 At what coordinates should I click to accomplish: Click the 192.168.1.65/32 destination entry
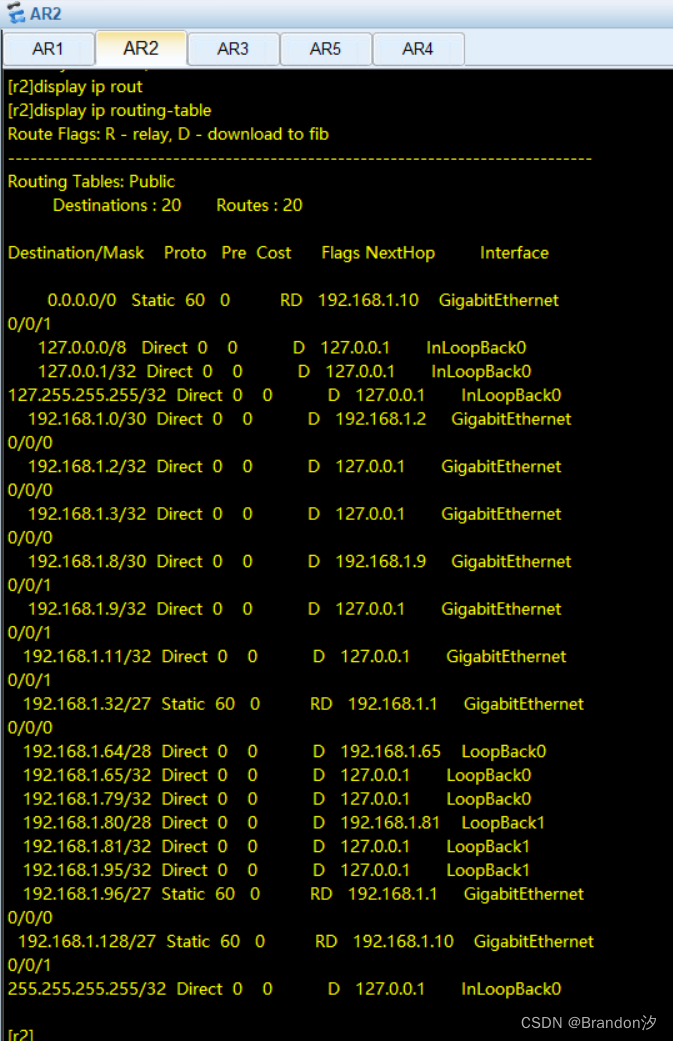tap(87, 775)
